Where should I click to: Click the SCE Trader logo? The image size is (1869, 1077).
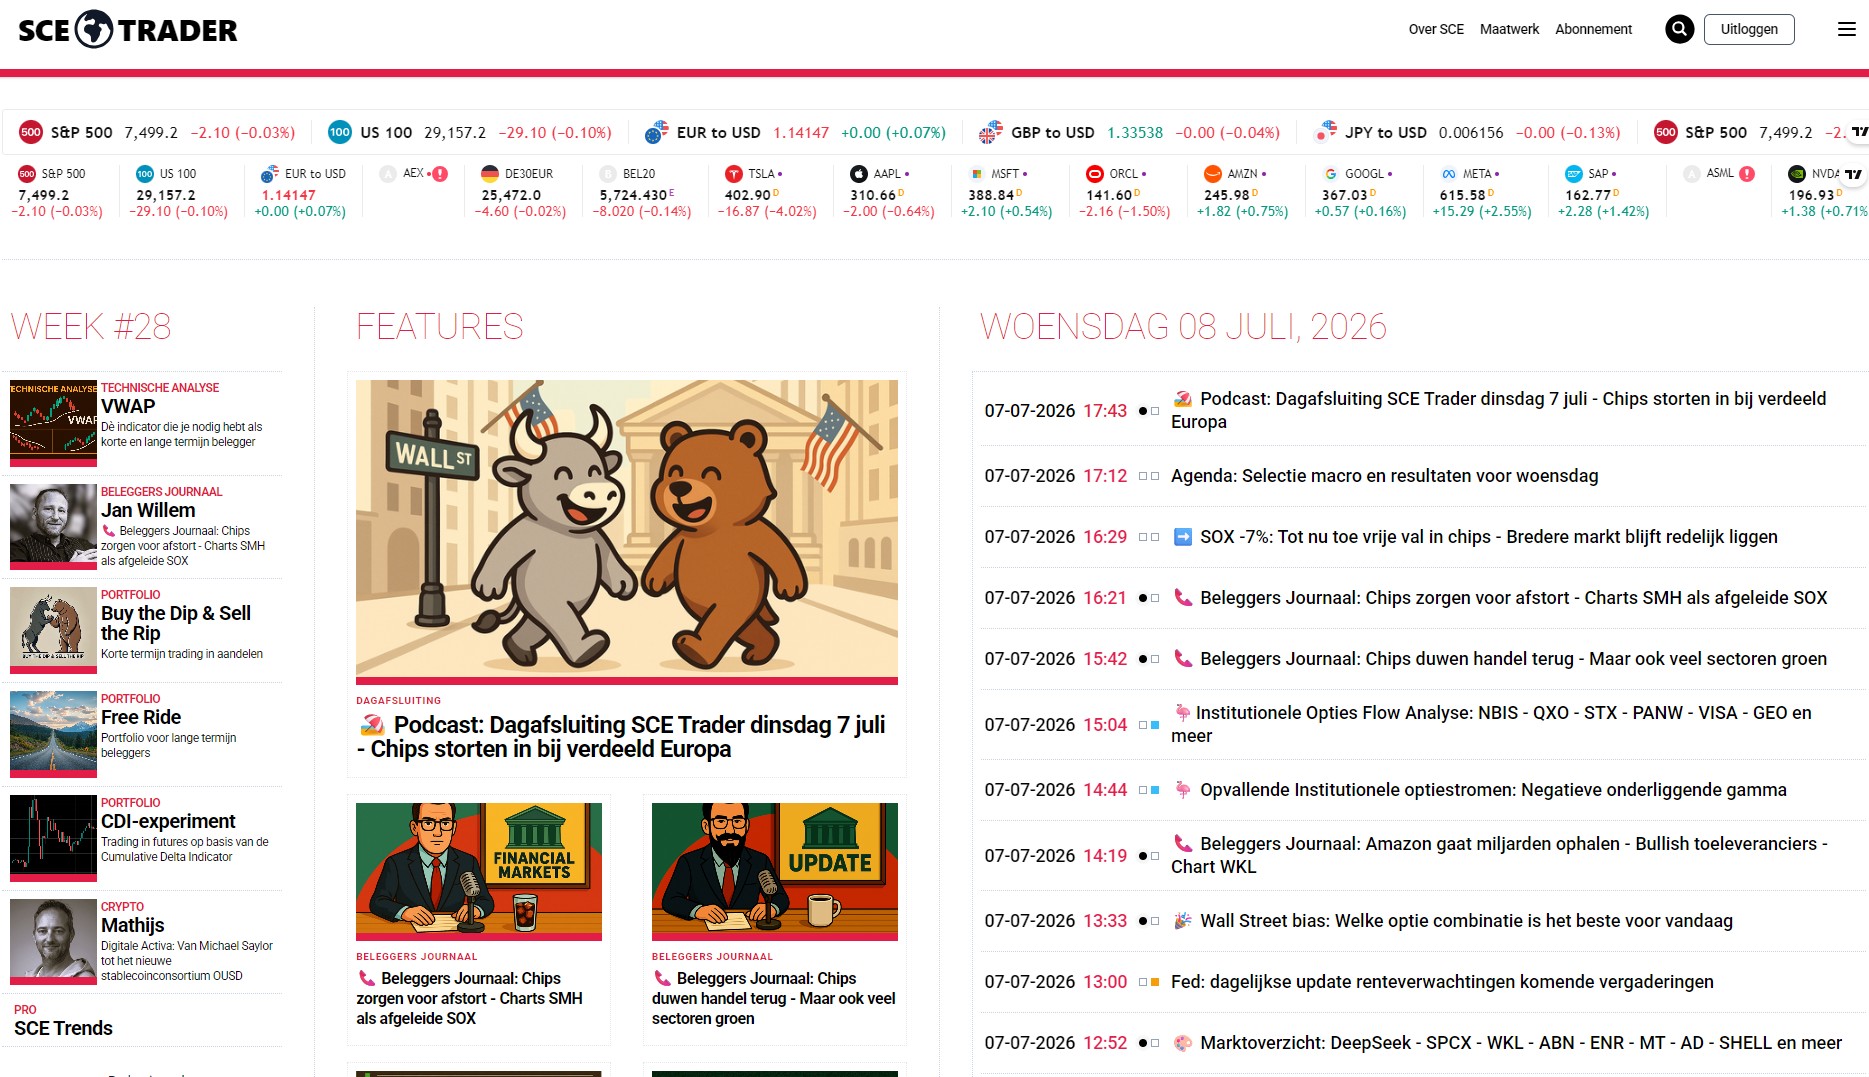(128, 30)
